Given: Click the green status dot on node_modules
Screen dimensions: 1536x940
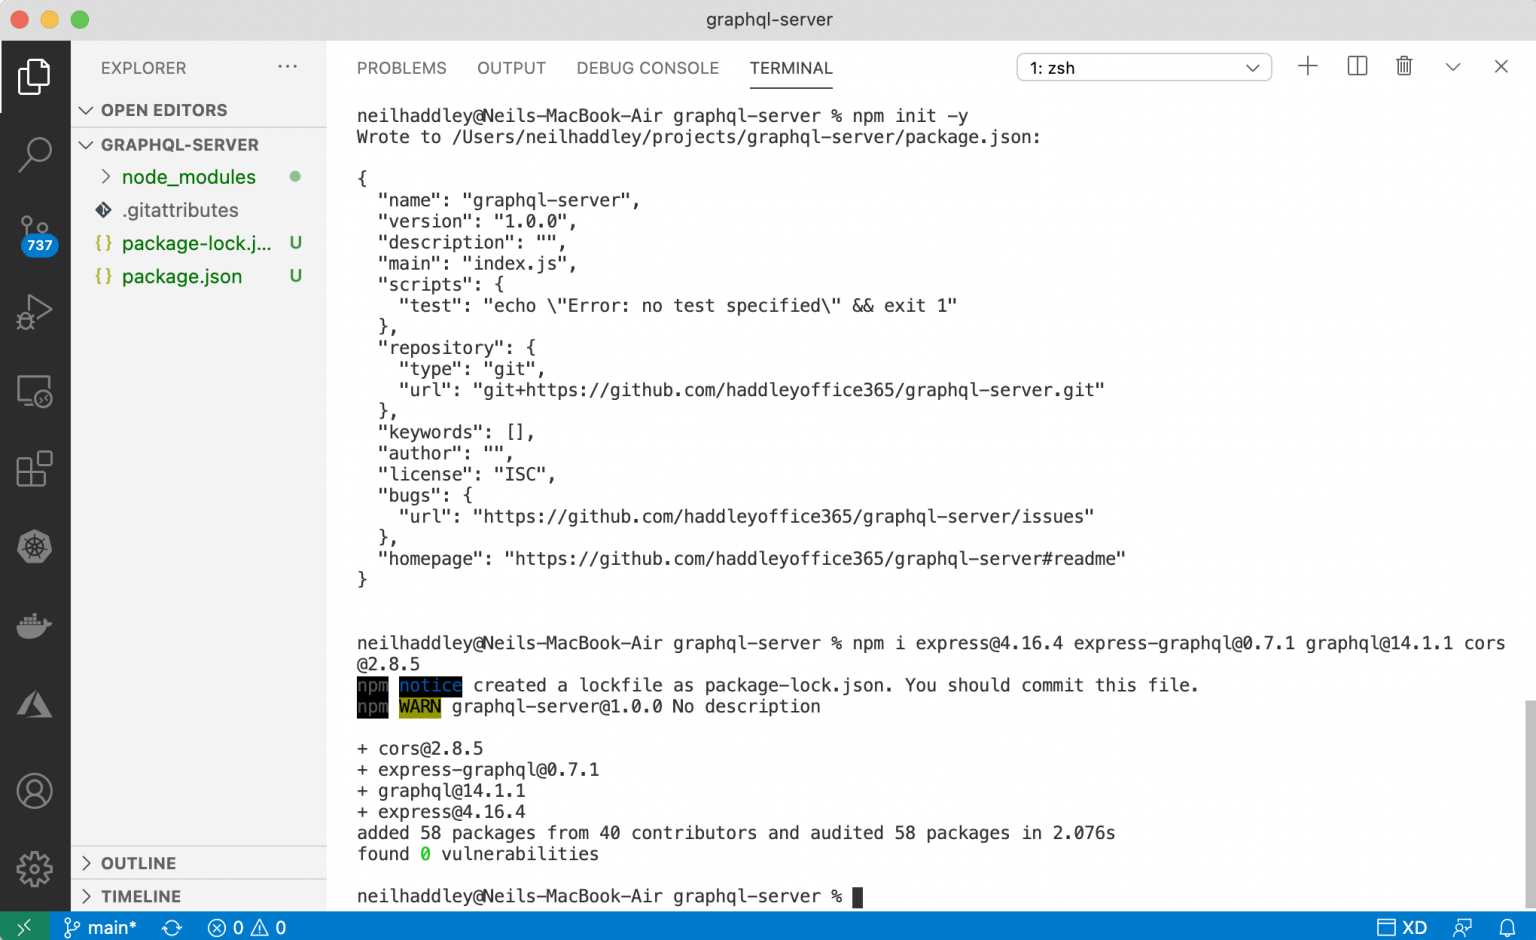Looking at the screenshot, I should [295, 177].
